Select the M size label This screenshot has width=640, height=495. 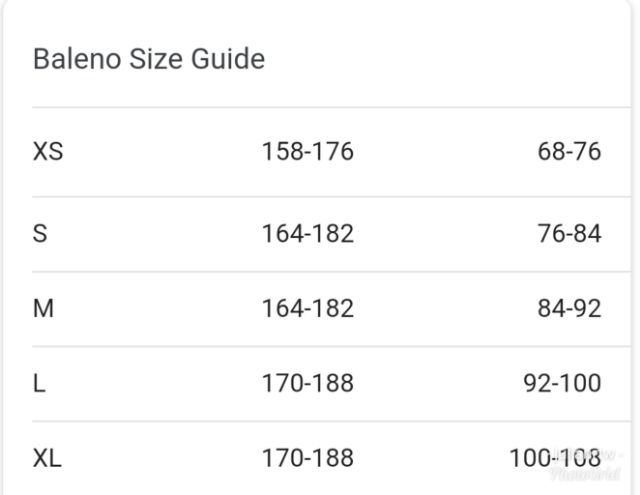pyautogui.click(x=43, y=309)
